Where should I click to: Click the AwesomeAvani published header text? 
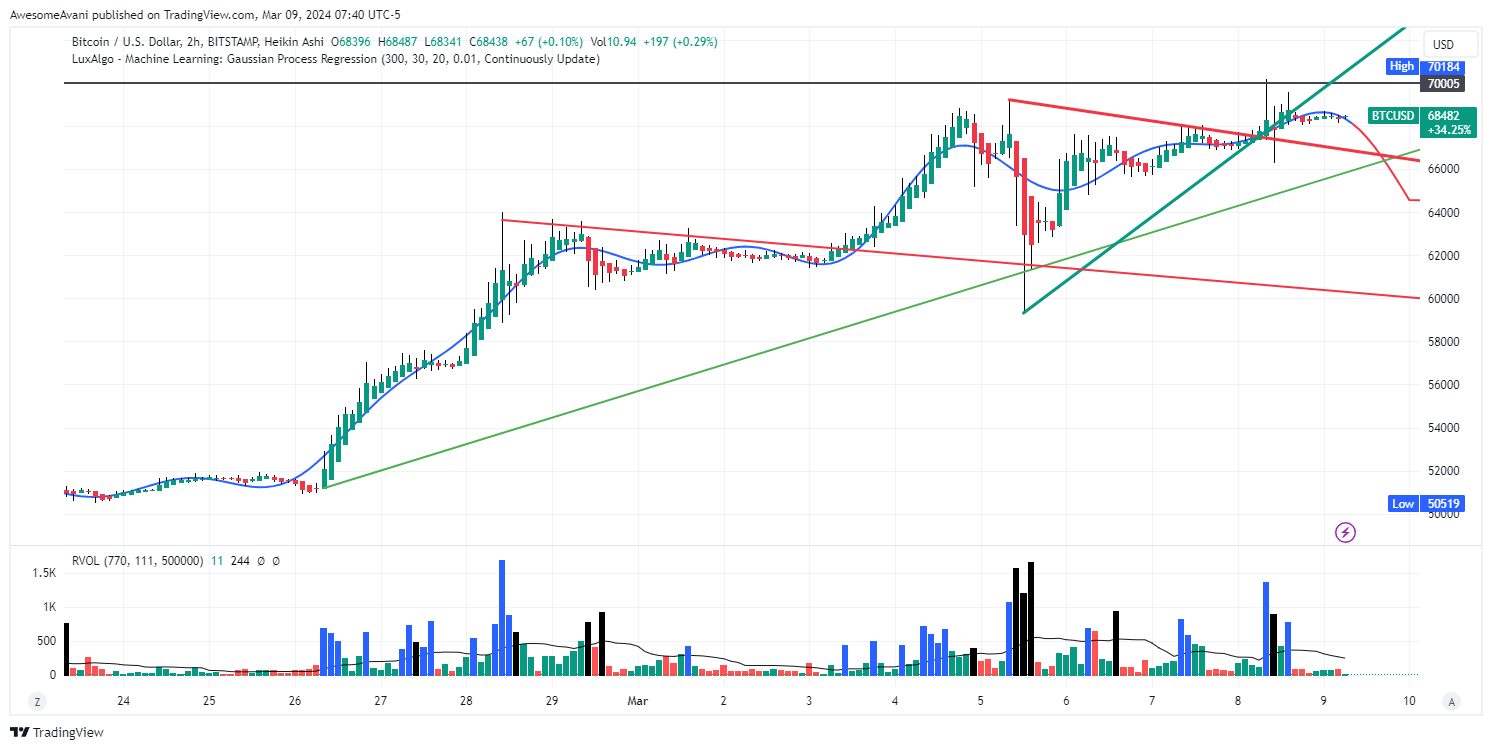coord(205,15)
